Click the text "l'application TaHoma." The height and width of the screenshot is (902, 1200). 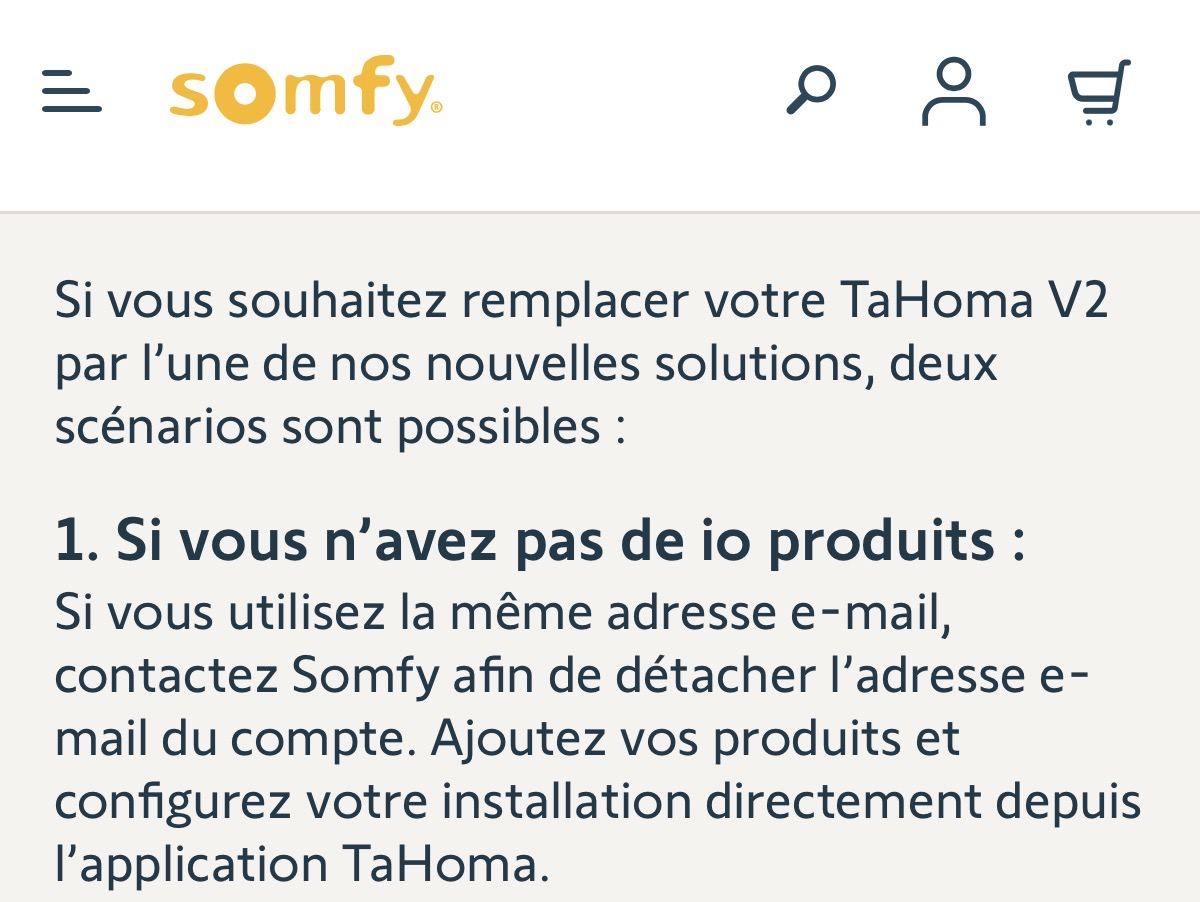(302, 864)
